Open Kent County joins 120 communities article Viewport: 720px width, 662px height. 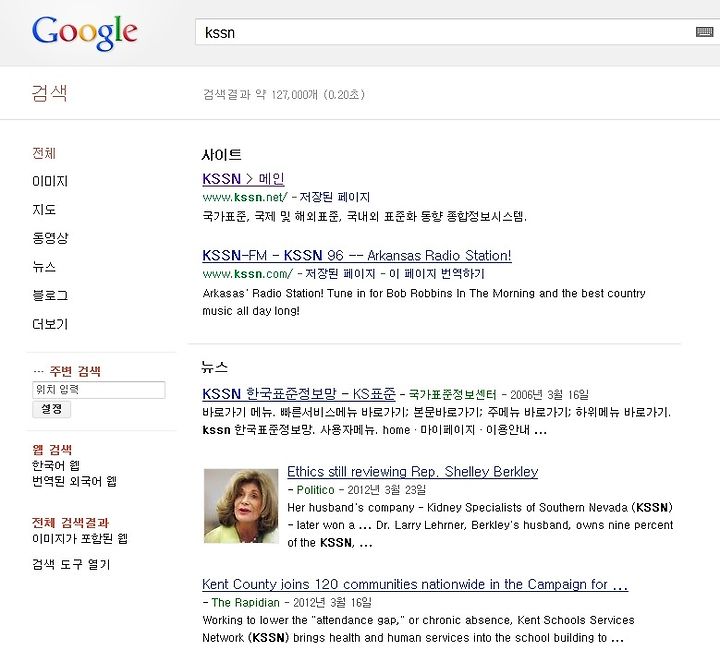(x=415, y=584)
